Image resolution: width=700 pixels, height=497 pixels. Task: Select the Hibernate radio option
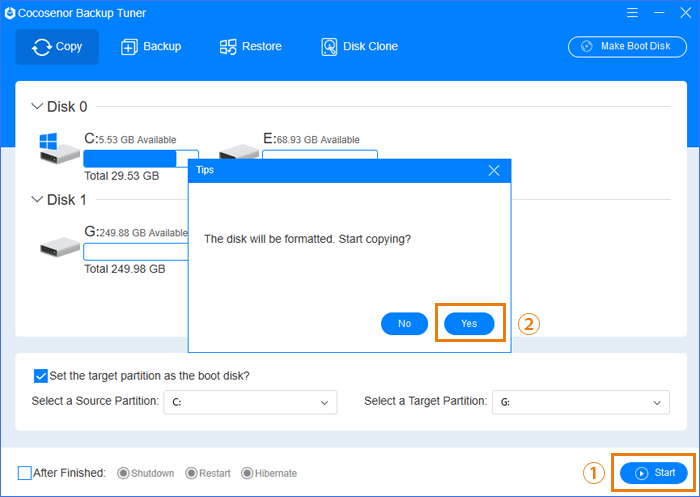pos(247,473)
